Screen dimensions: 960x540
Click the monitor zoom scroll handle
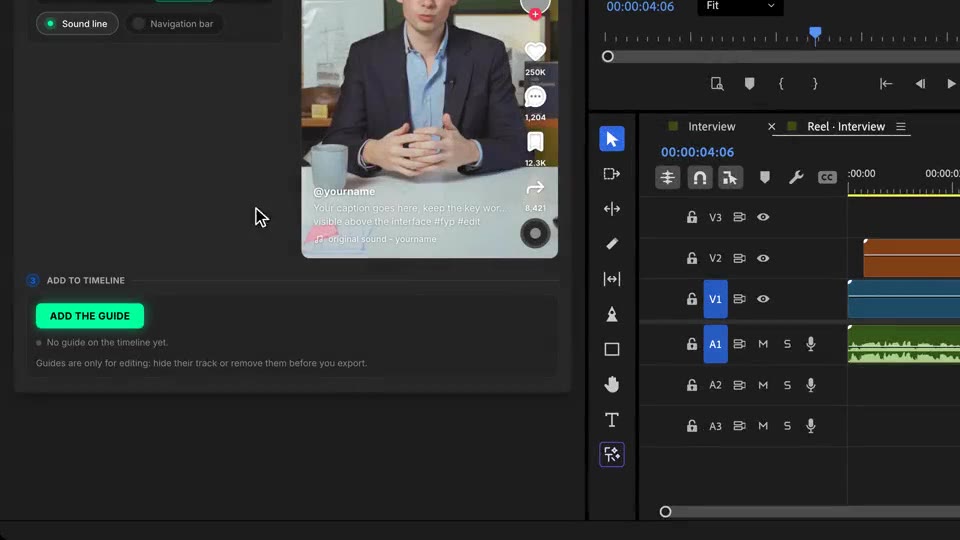click(x=607, y=56)
